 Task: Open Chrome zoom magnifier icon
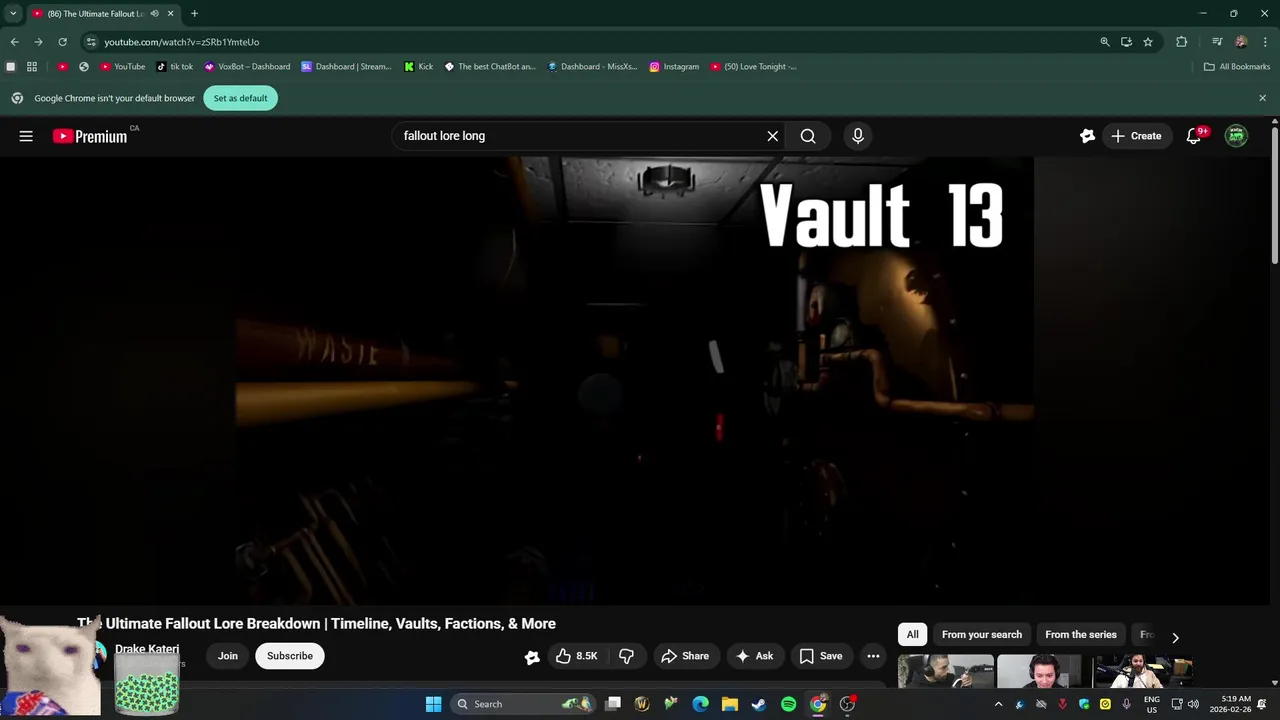[x=1105, y=42]
